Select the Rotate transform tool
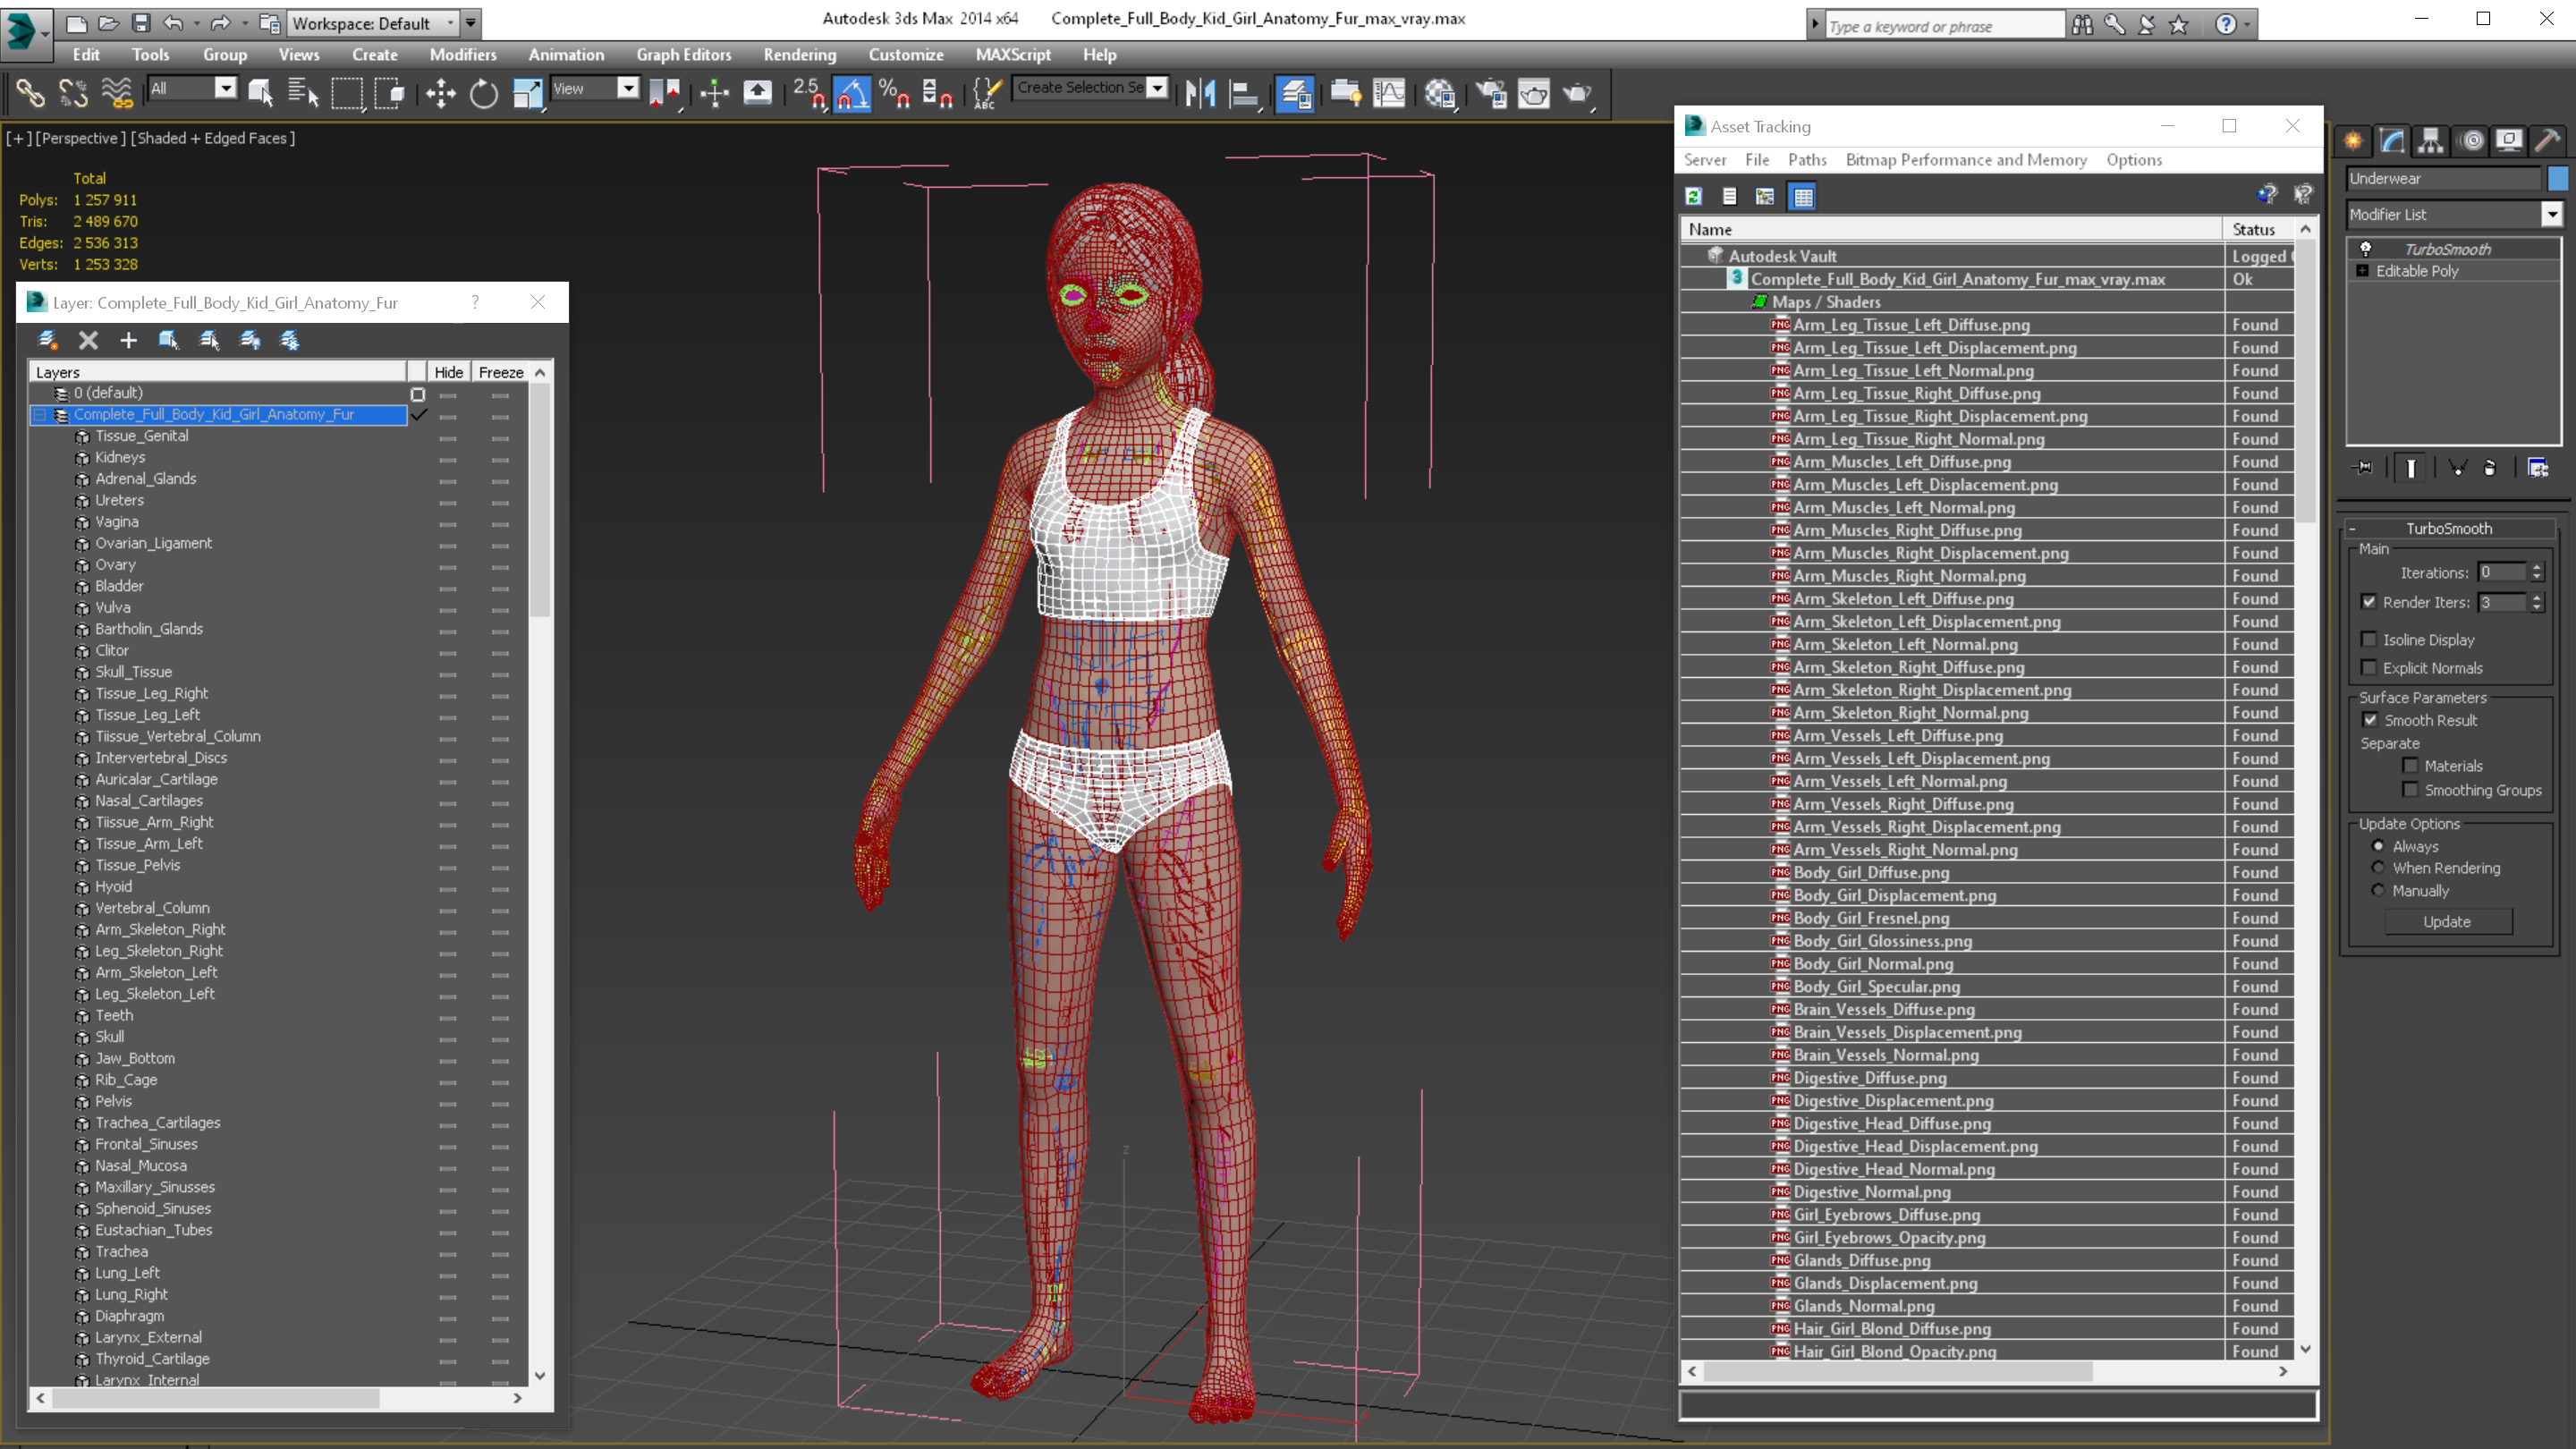 pos(484,94)
